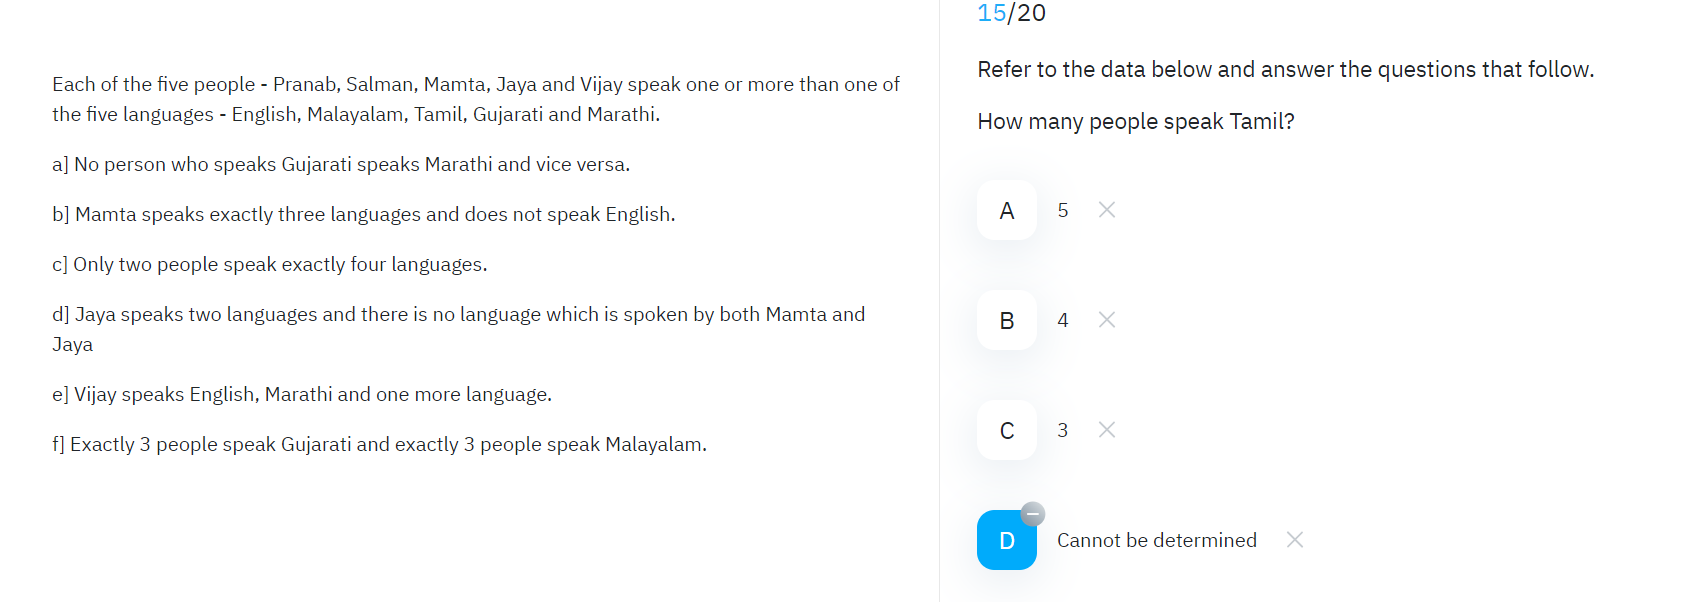Click condition c] about four languages

point(270,264)
